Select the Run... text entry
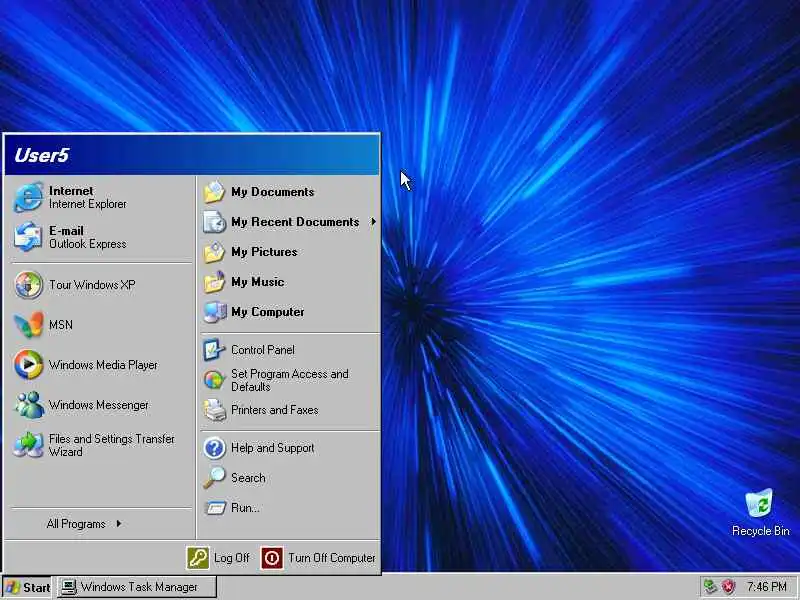This screenshot has height=600, width=800. point(245,508)
